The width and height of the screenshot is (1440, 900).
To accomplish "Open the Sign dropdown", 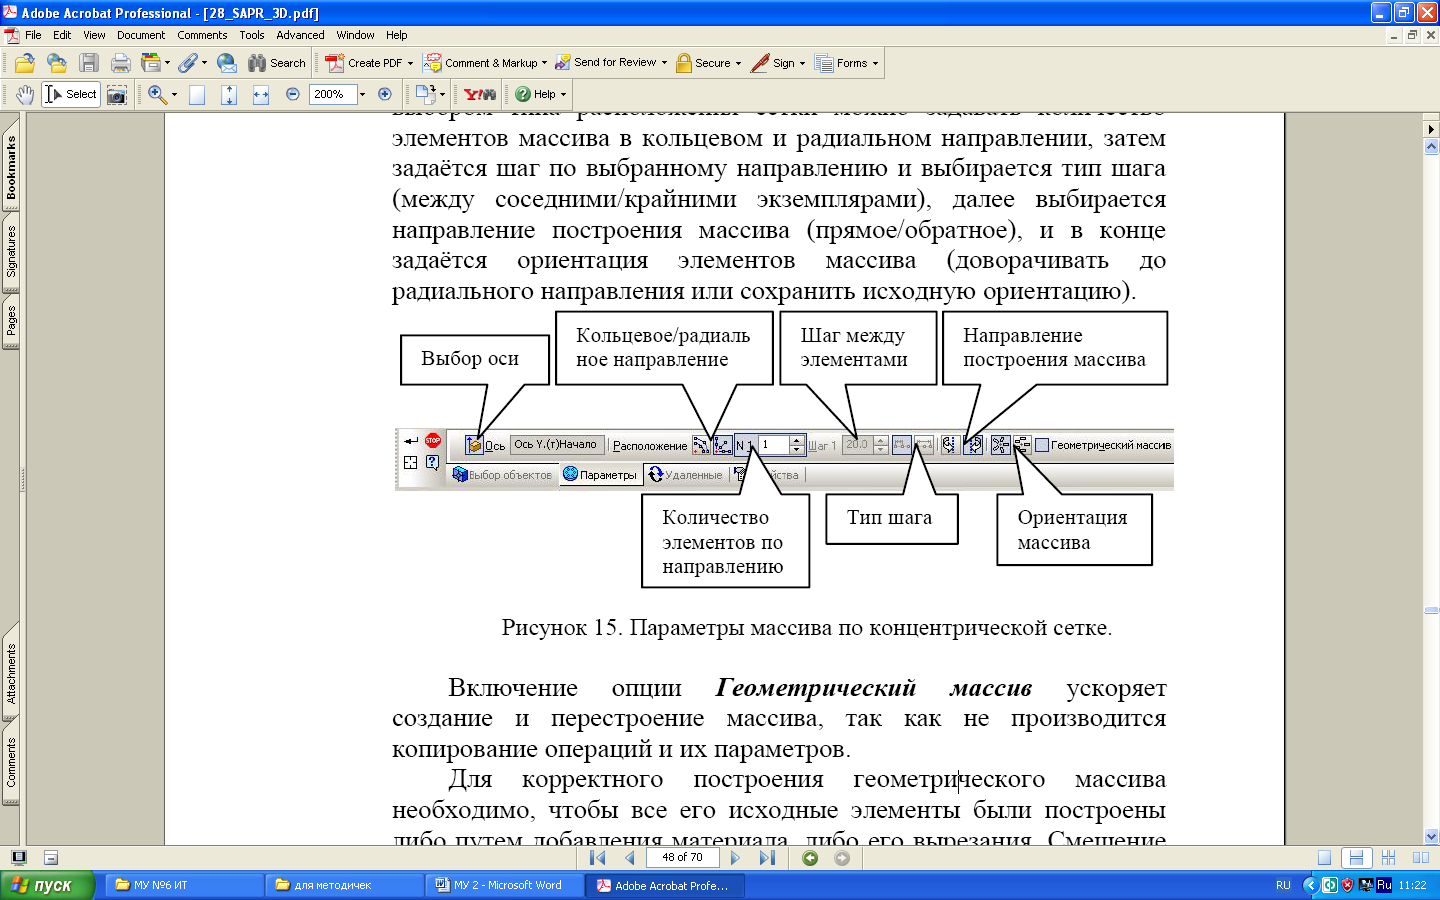I will point(778,63).
